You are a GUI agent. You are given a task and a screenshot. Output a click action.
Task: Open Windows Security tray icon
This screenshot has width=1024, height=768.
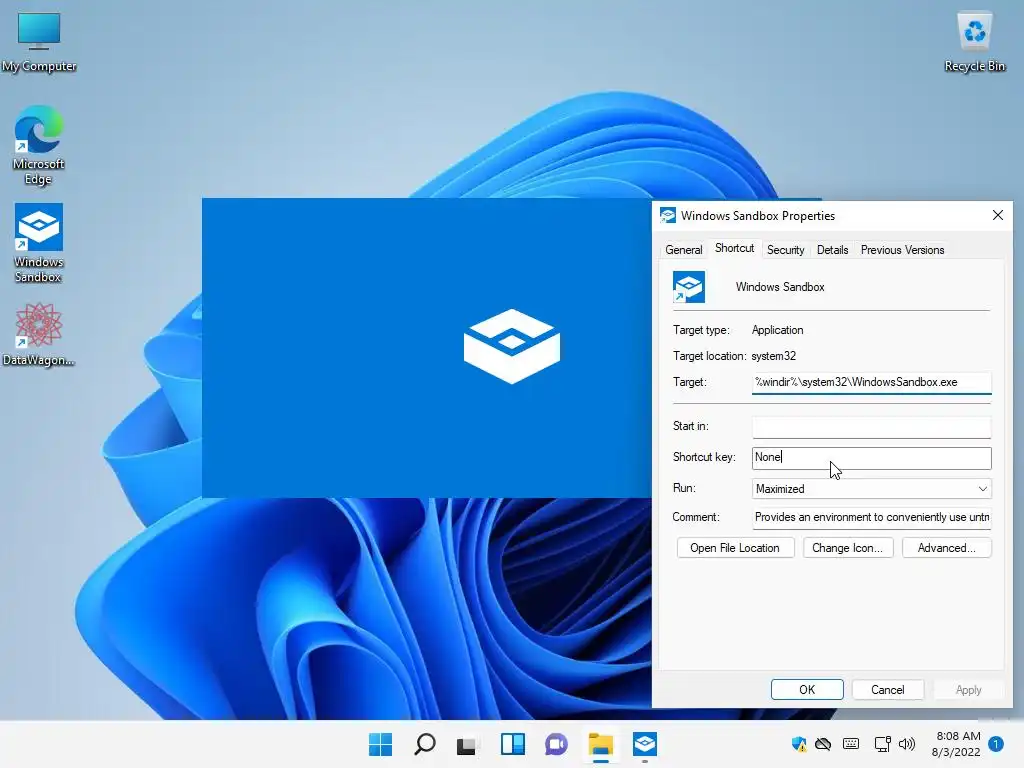coord(798,744)
